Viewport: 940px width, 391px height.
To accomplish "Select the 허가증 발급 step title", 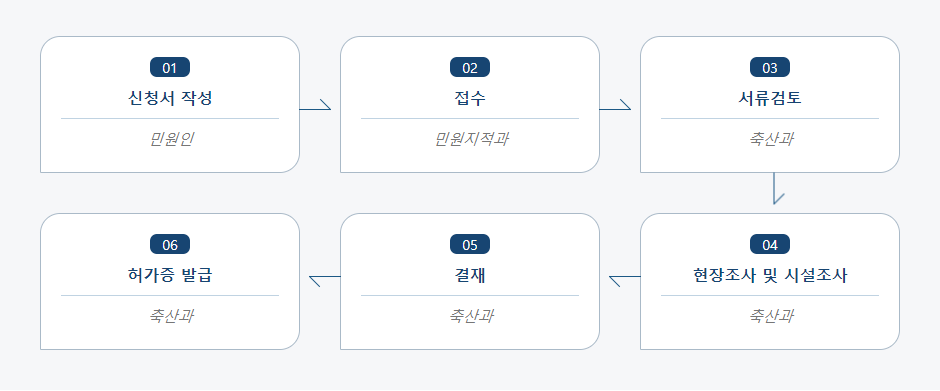I will tap(170, 275).
